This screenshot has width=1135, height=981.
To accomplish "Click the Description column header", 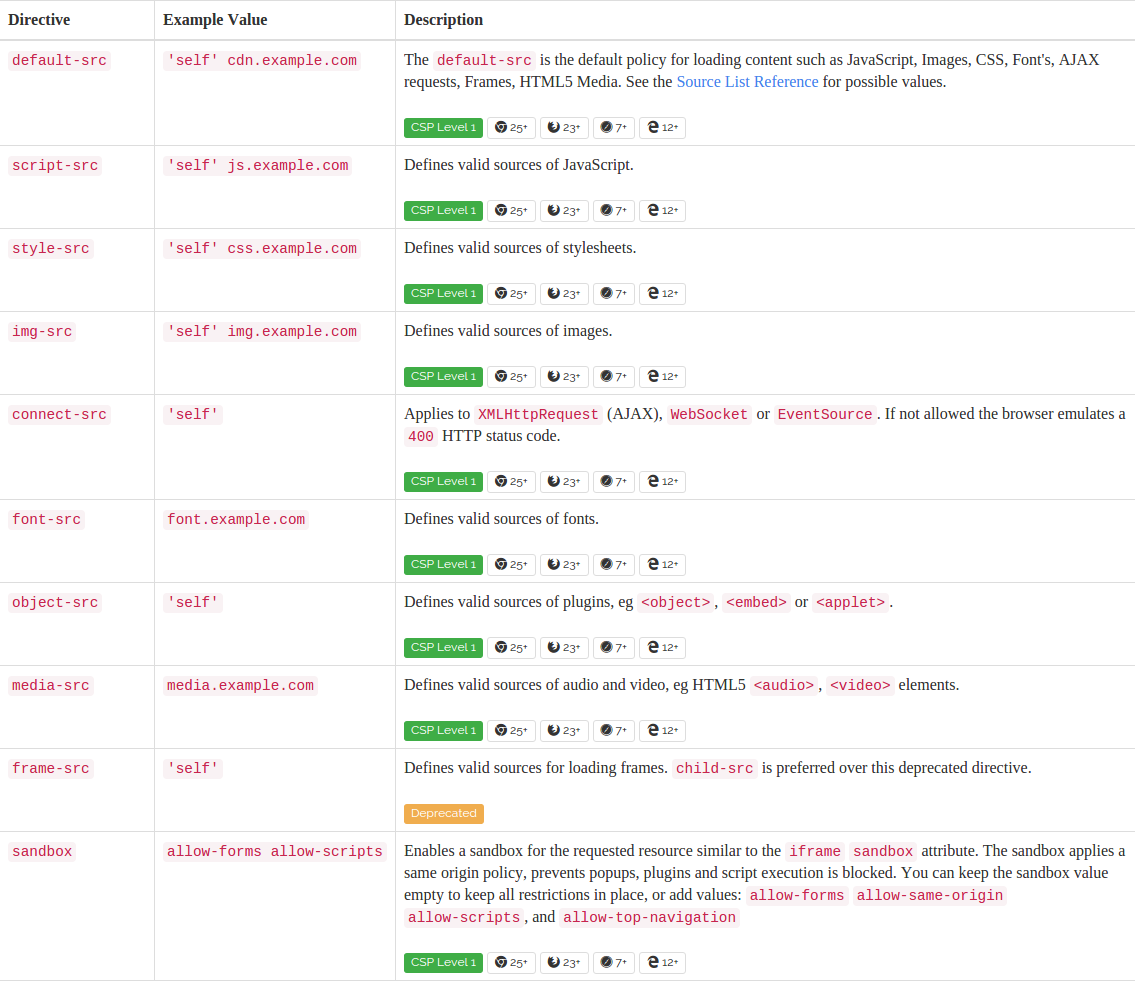I will point(443,20).
